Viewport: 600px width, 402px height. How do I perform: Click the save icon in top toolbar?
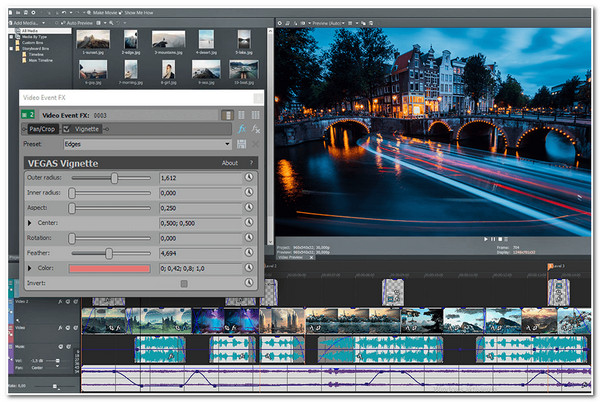click(x=25, y=13)
